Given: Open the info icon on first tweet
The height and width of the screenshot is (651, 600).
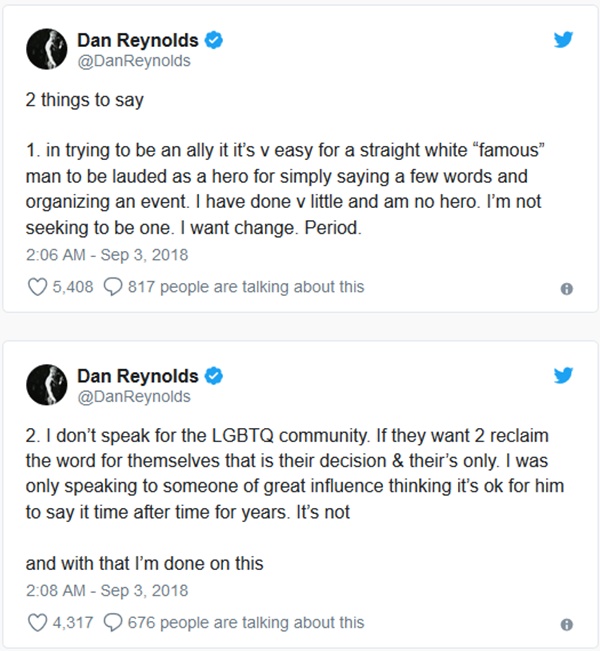Looking at the screenshot, I should (566, 289).
